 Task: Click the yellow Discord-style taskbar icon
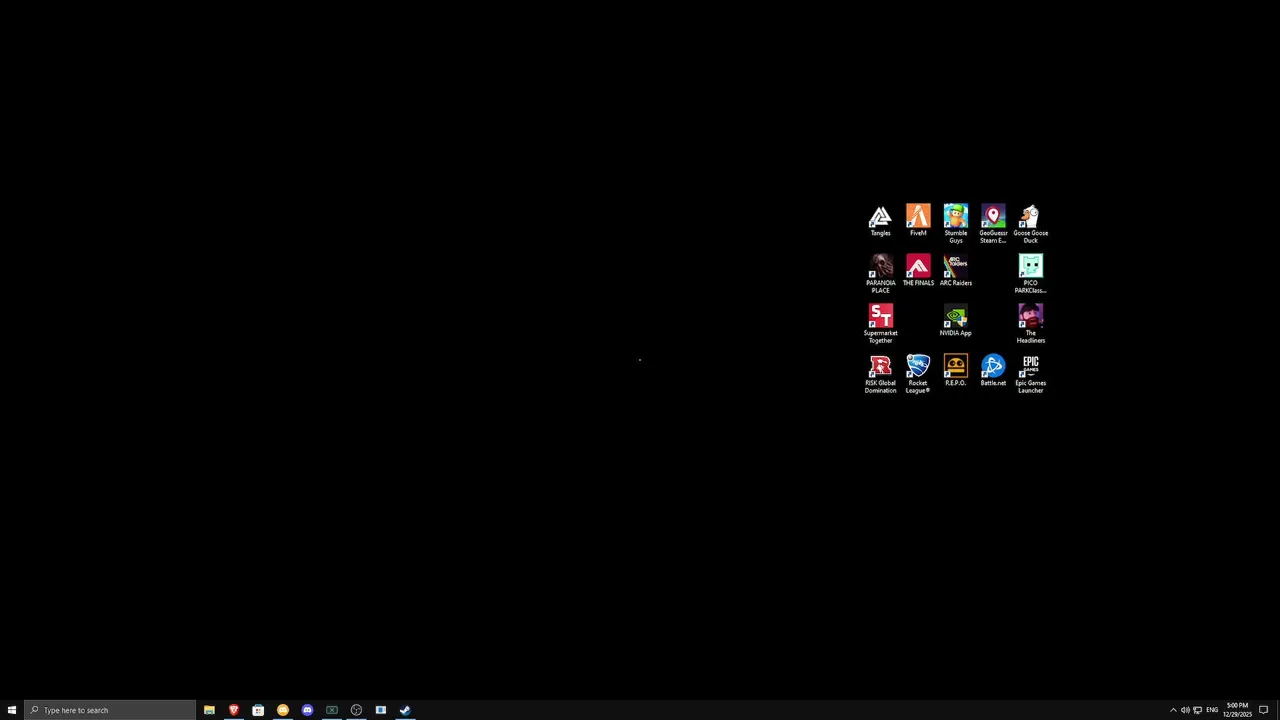[x=283, y=710]
